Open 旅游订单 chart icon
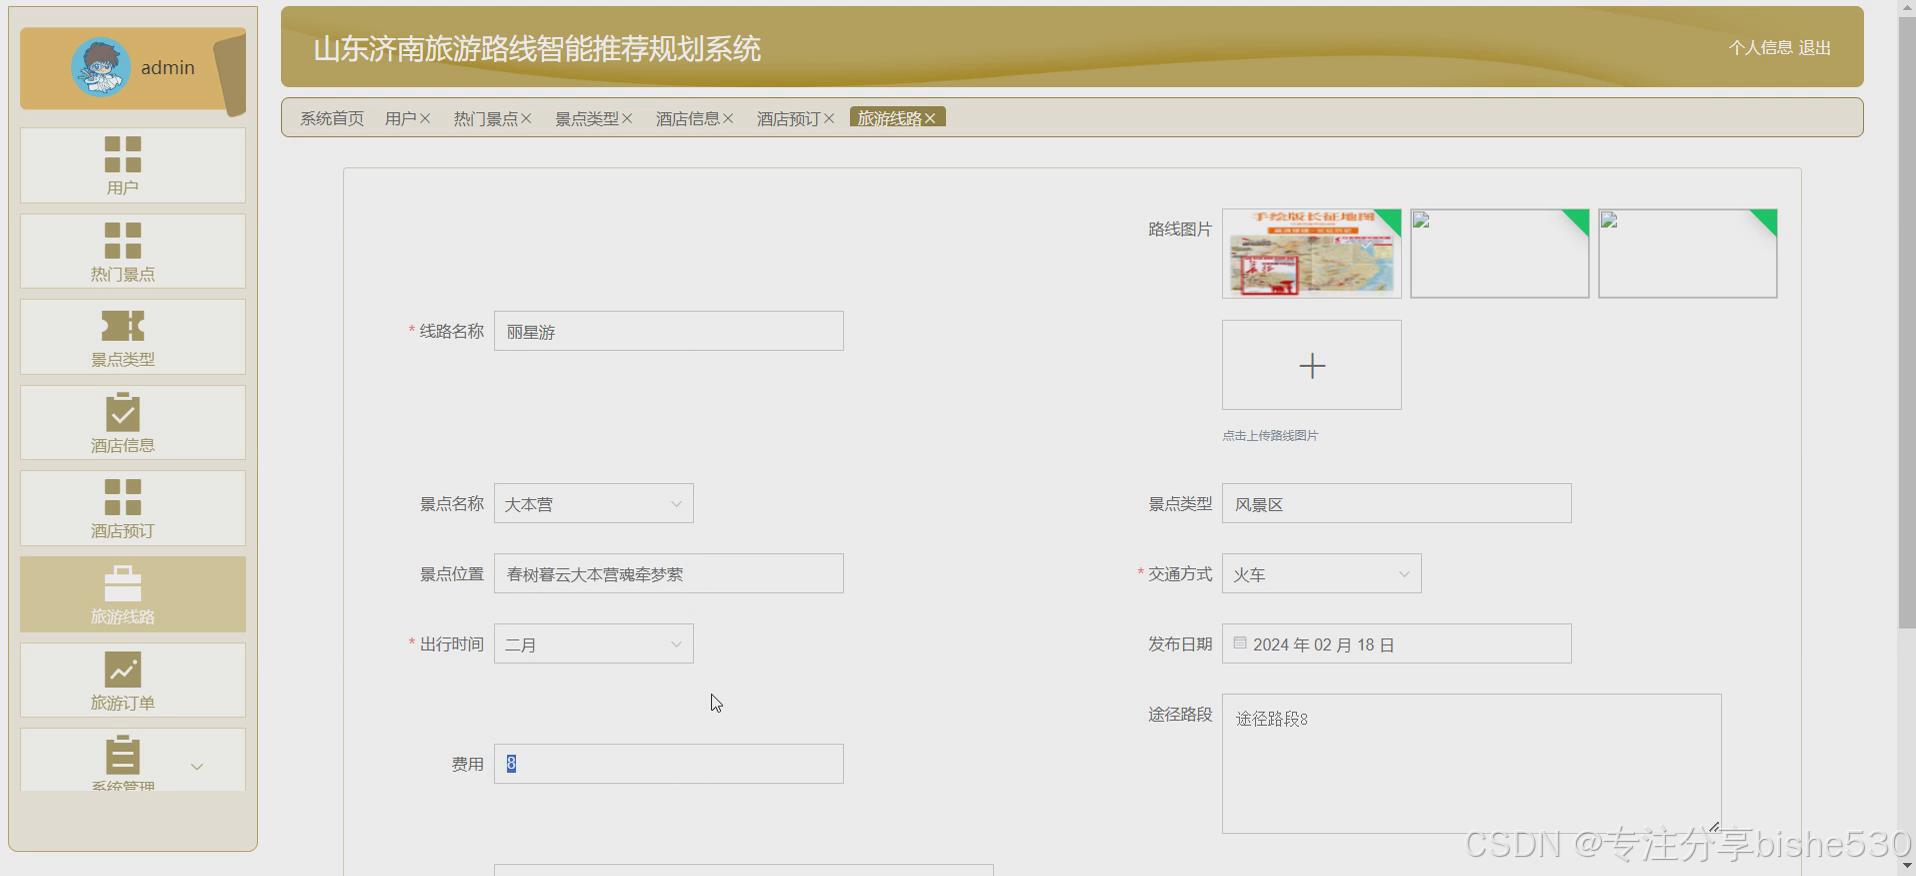 pyautogui.click(x=123, y=669)
